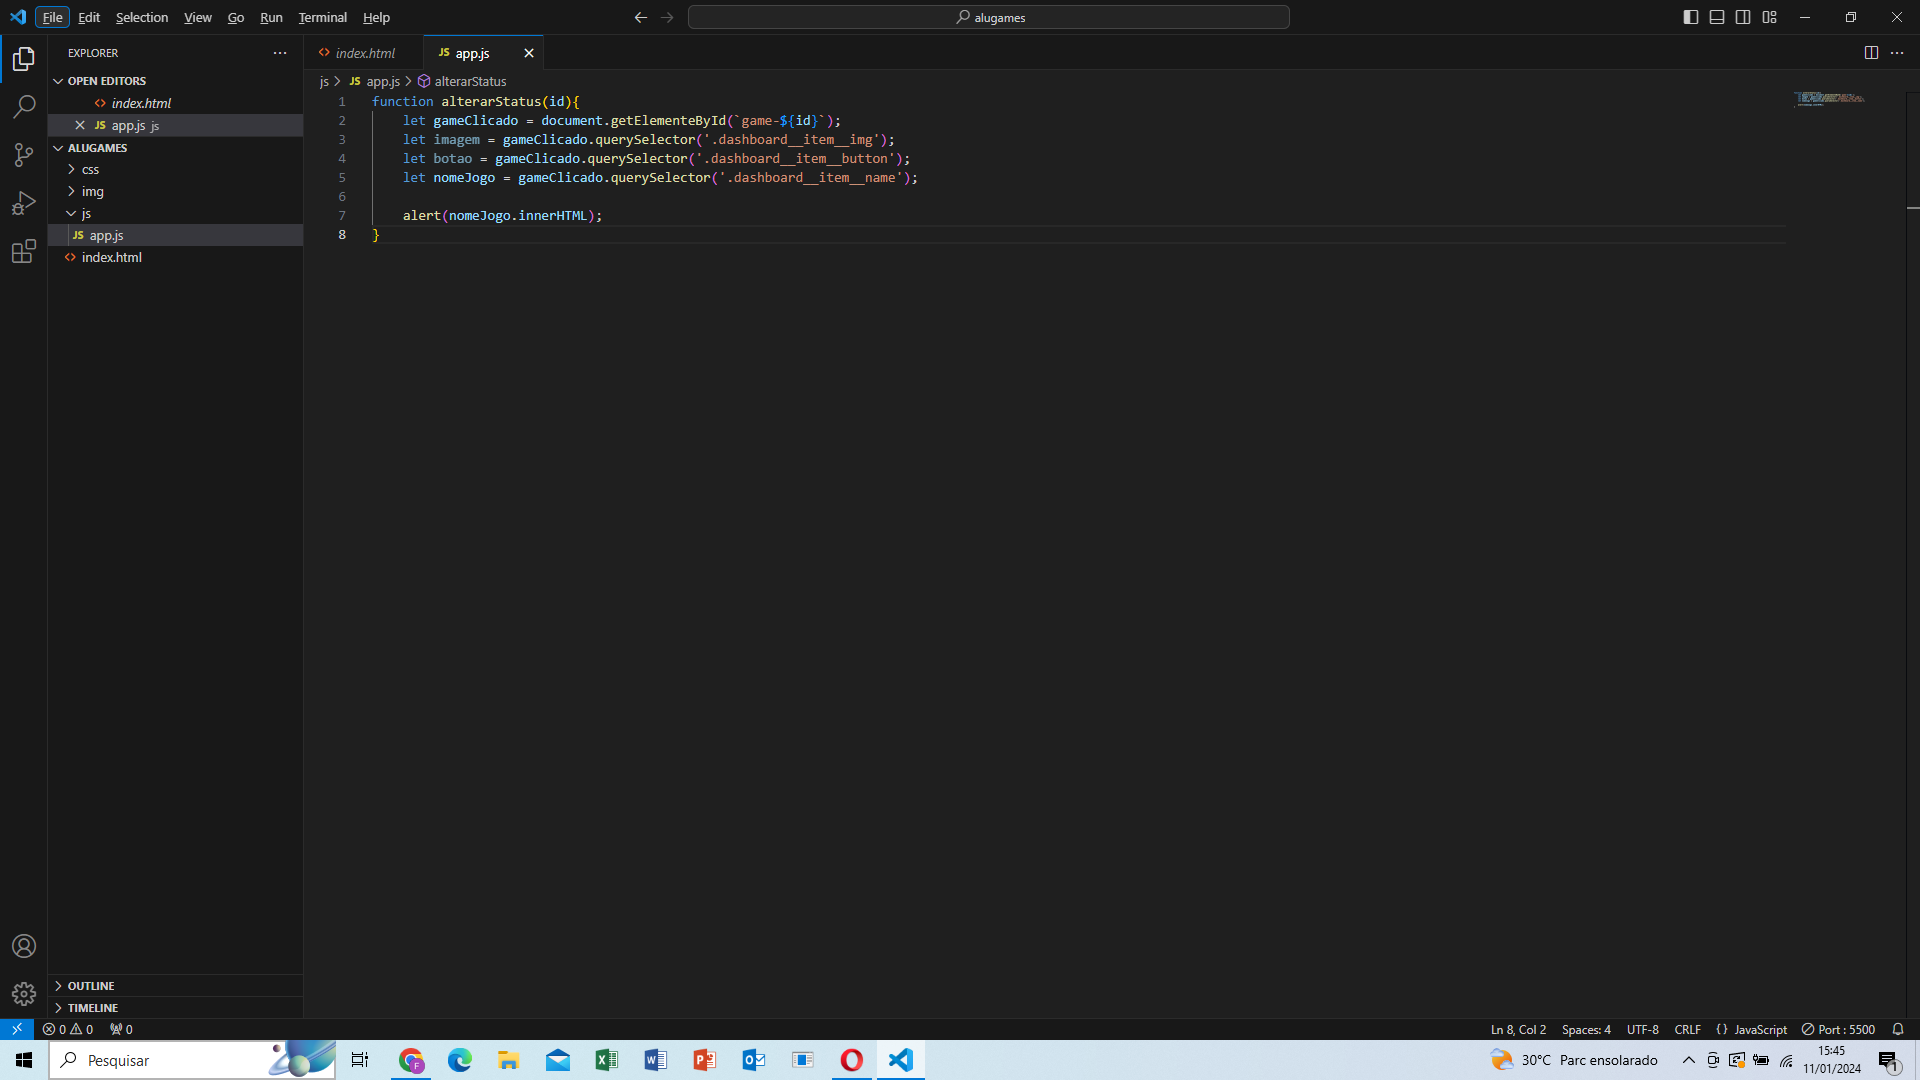Expand the css folder
Image resolution: width=1920 pixels, height=1080 pixels.
tap(175, 170)
